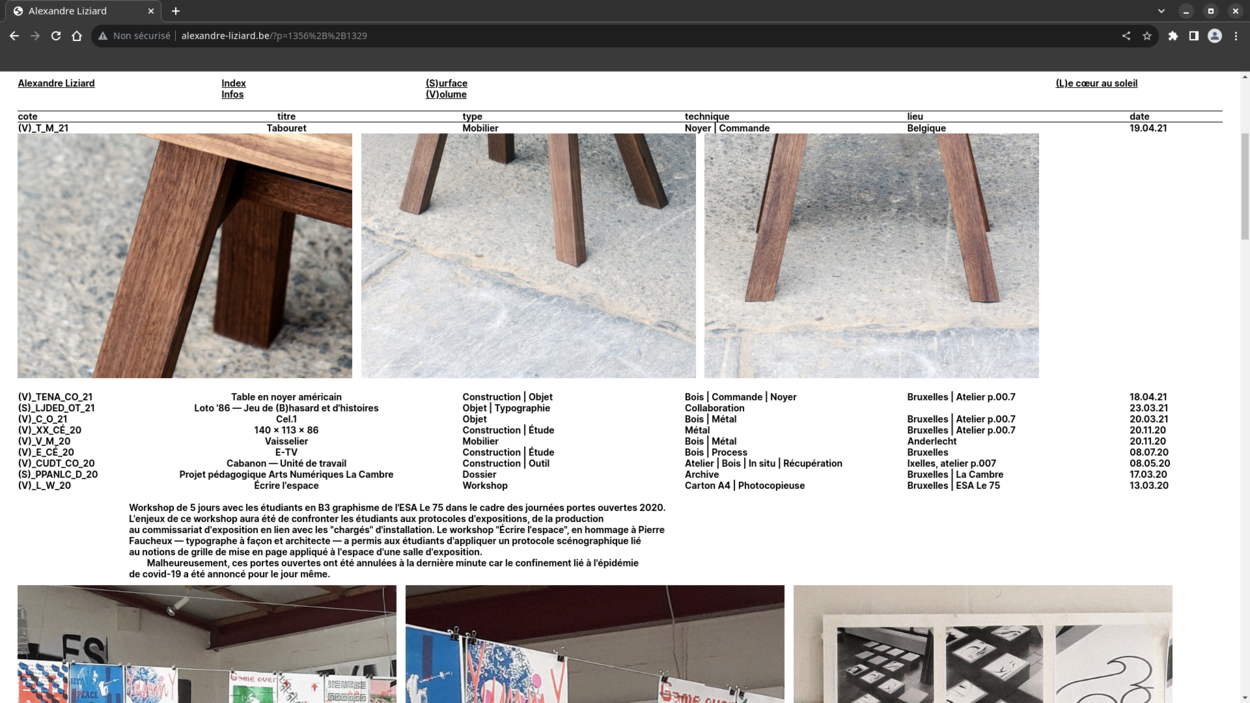Open the (L)e cœur au soleil link
Screen dimensions: 1250x703
pos(1096,83)
